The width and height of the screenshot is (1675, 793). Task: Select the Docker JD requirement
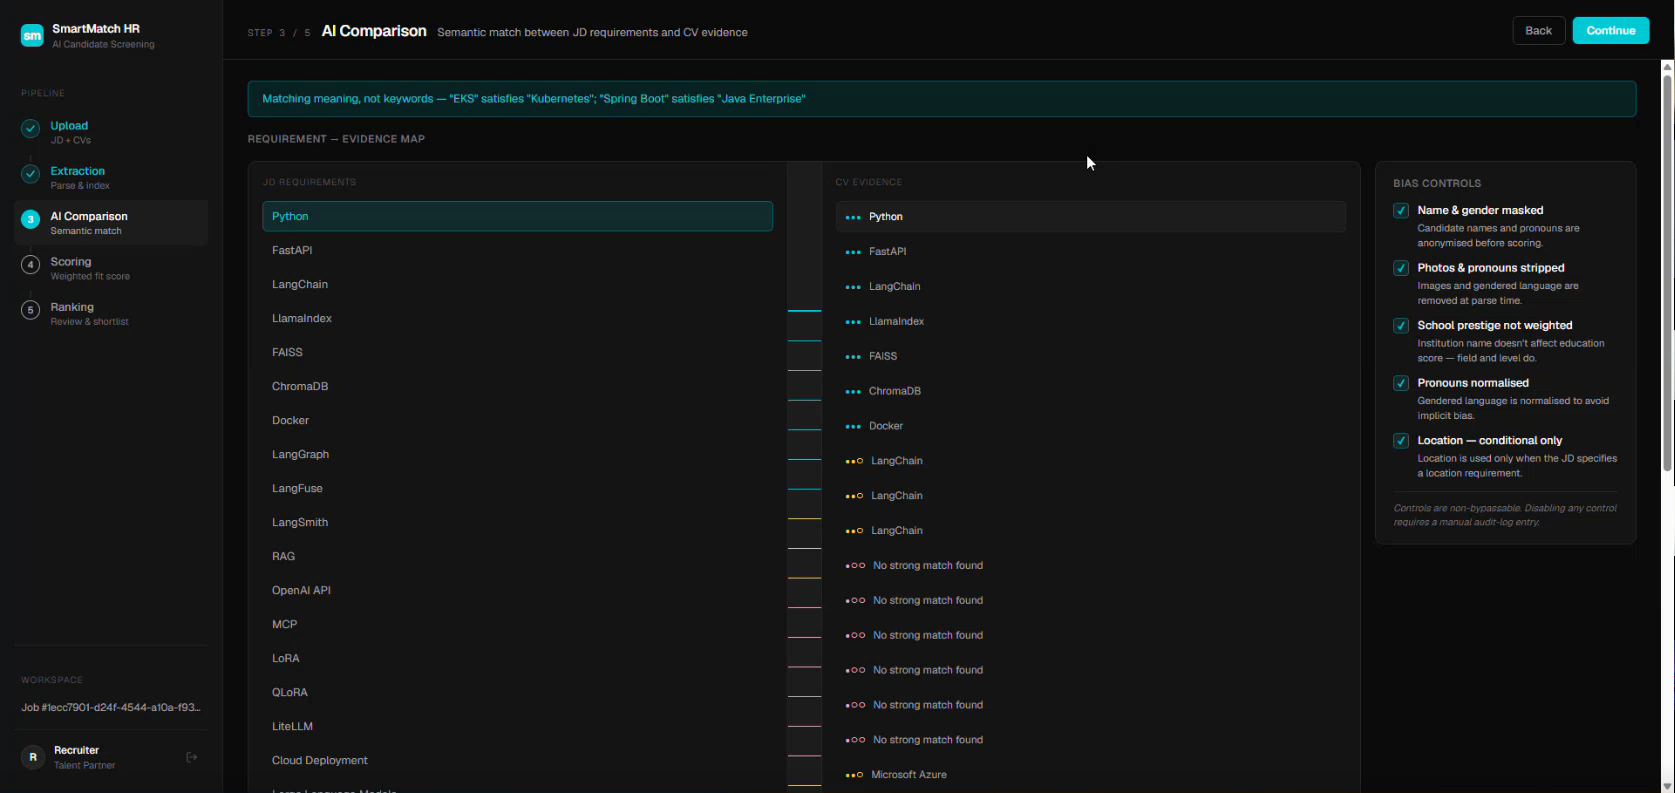click(x=517, y=420)
